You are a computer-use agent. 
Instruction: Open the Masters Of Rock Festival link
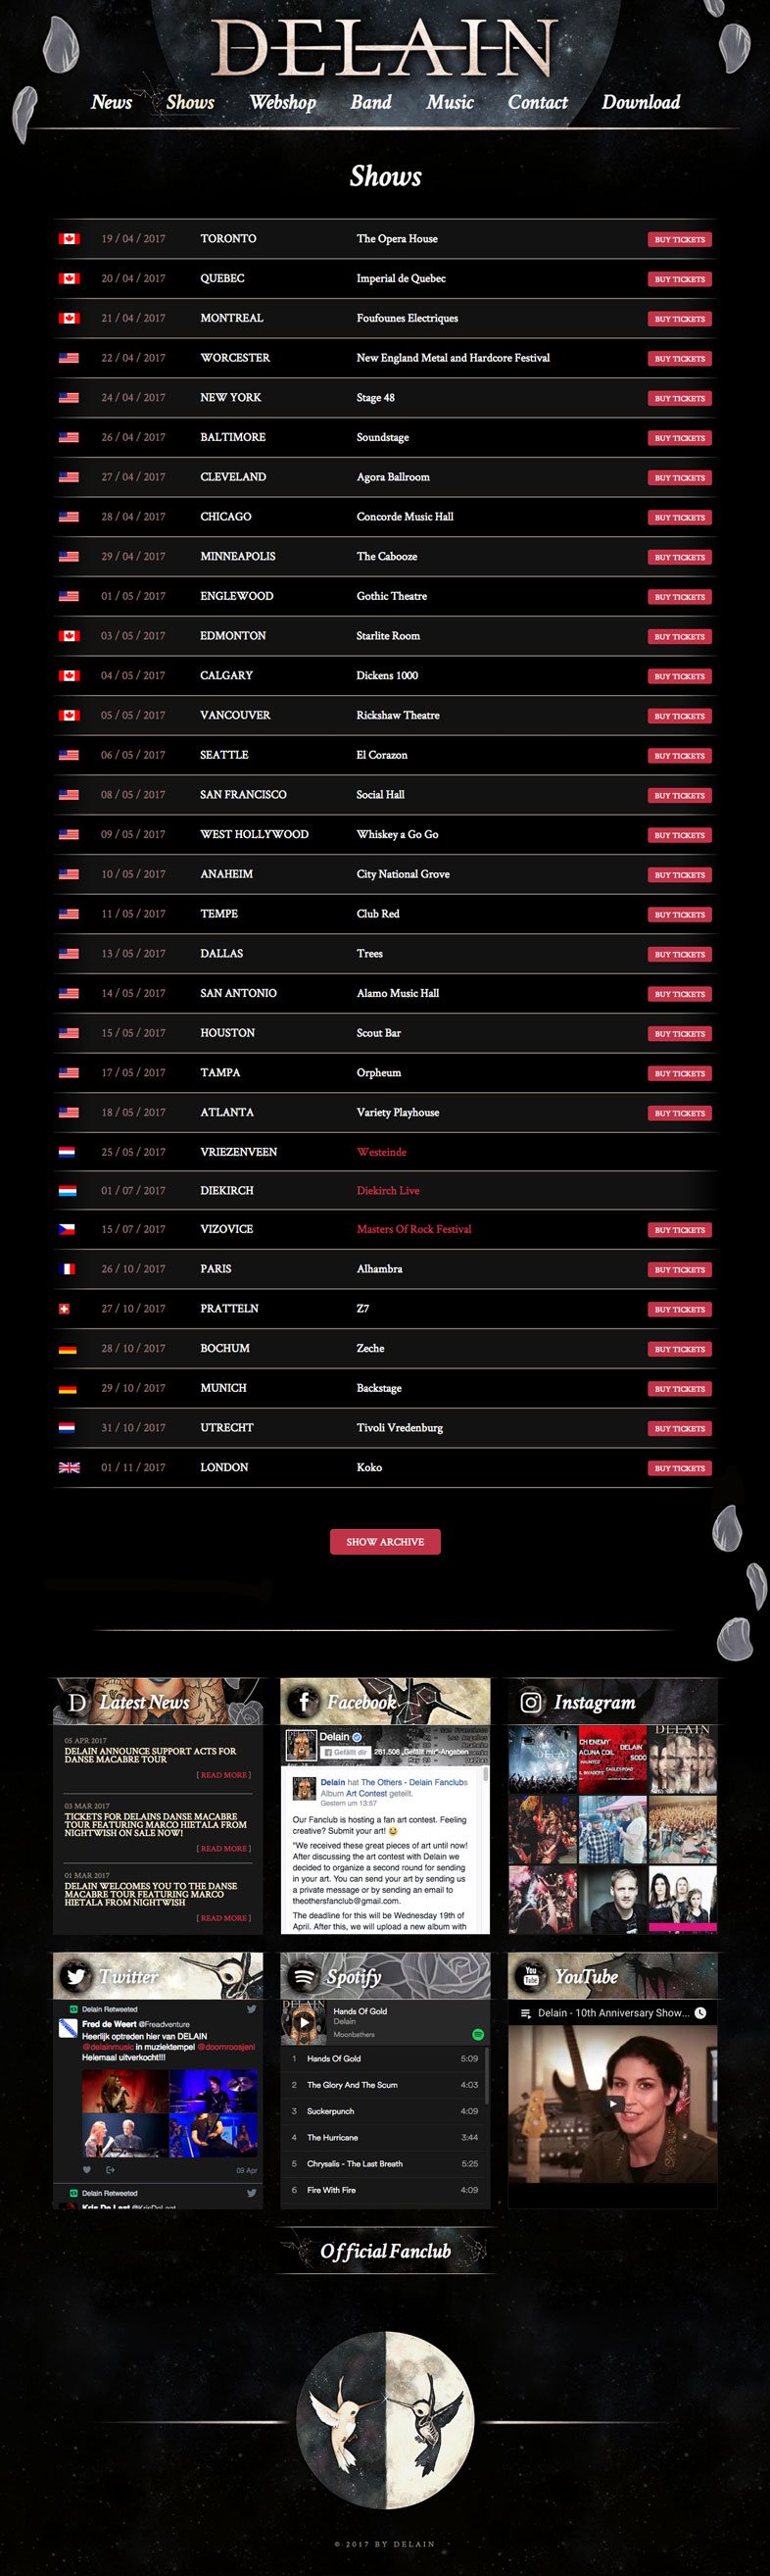click(414, 1229)
